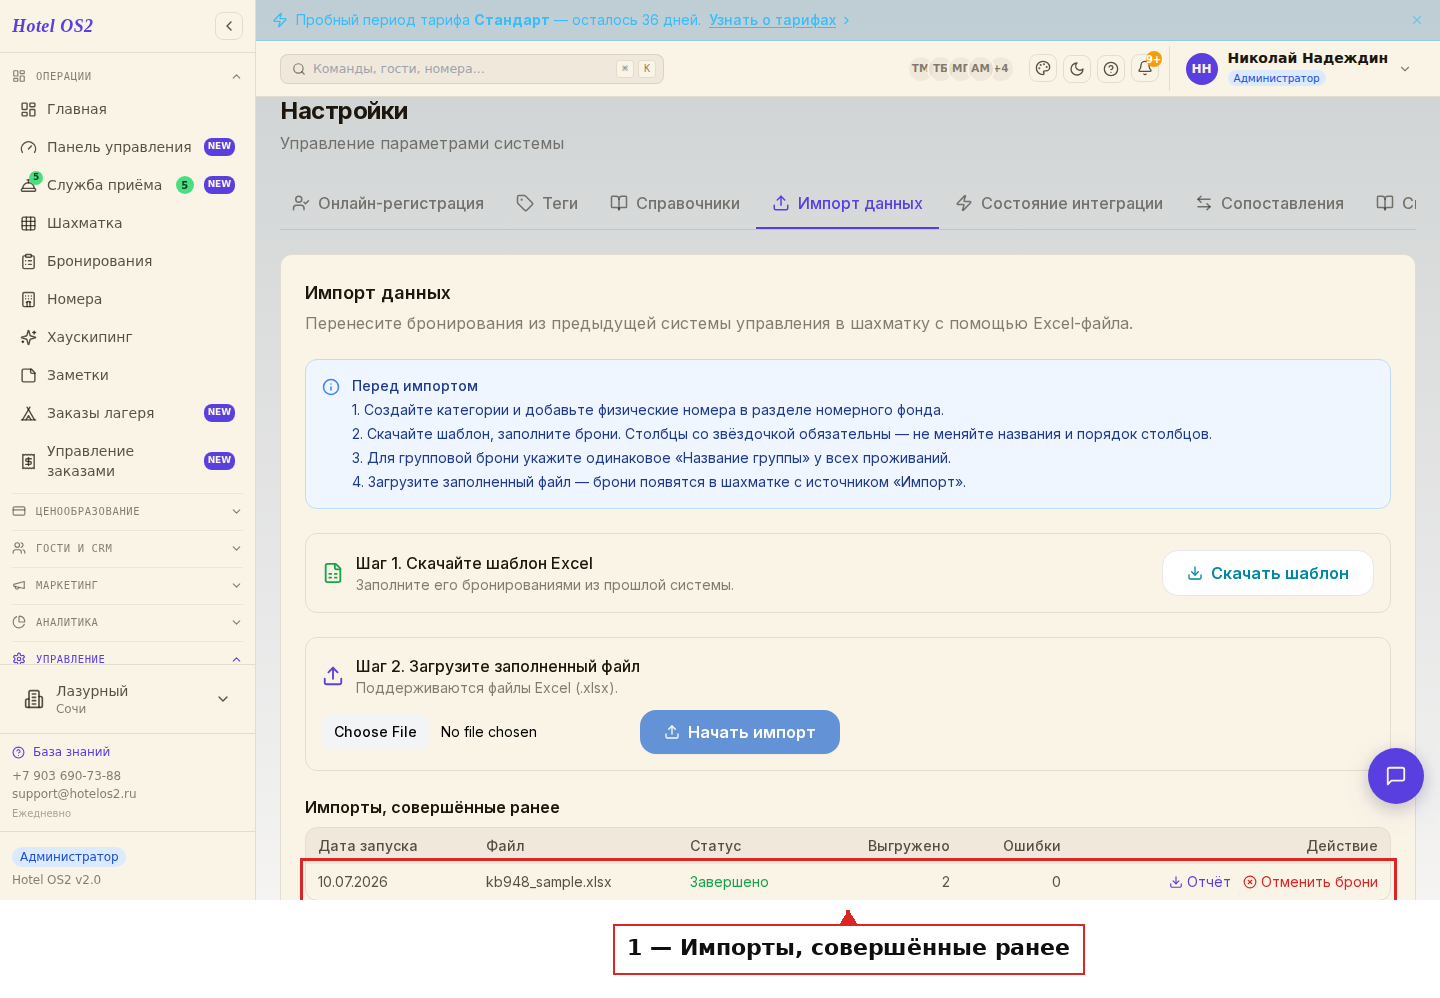The width and height of the screenshot is (1440, 998).
Task: Open the Узнать о тарифах link
Action: point(773,20)
